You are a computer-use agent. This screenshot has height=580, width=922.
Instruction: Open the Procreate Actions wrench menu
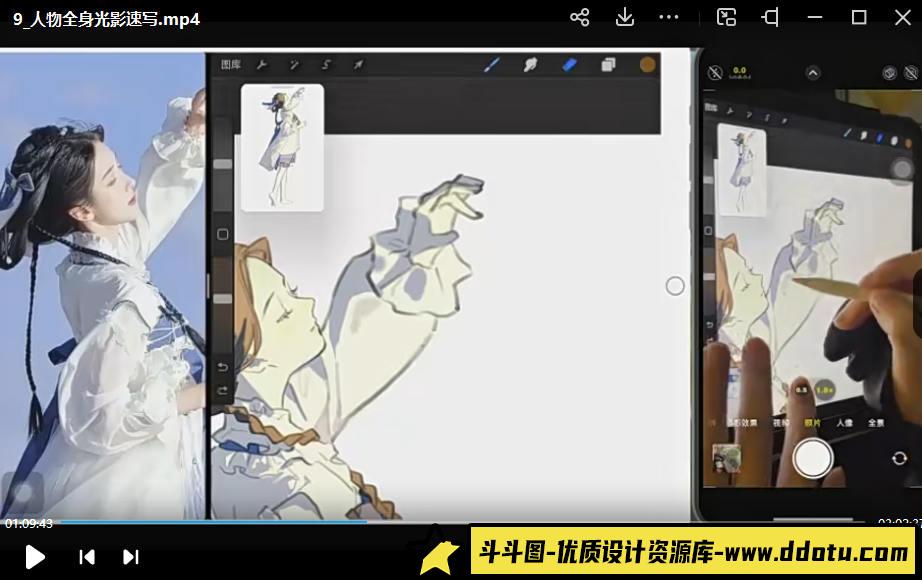click(261, 63)
